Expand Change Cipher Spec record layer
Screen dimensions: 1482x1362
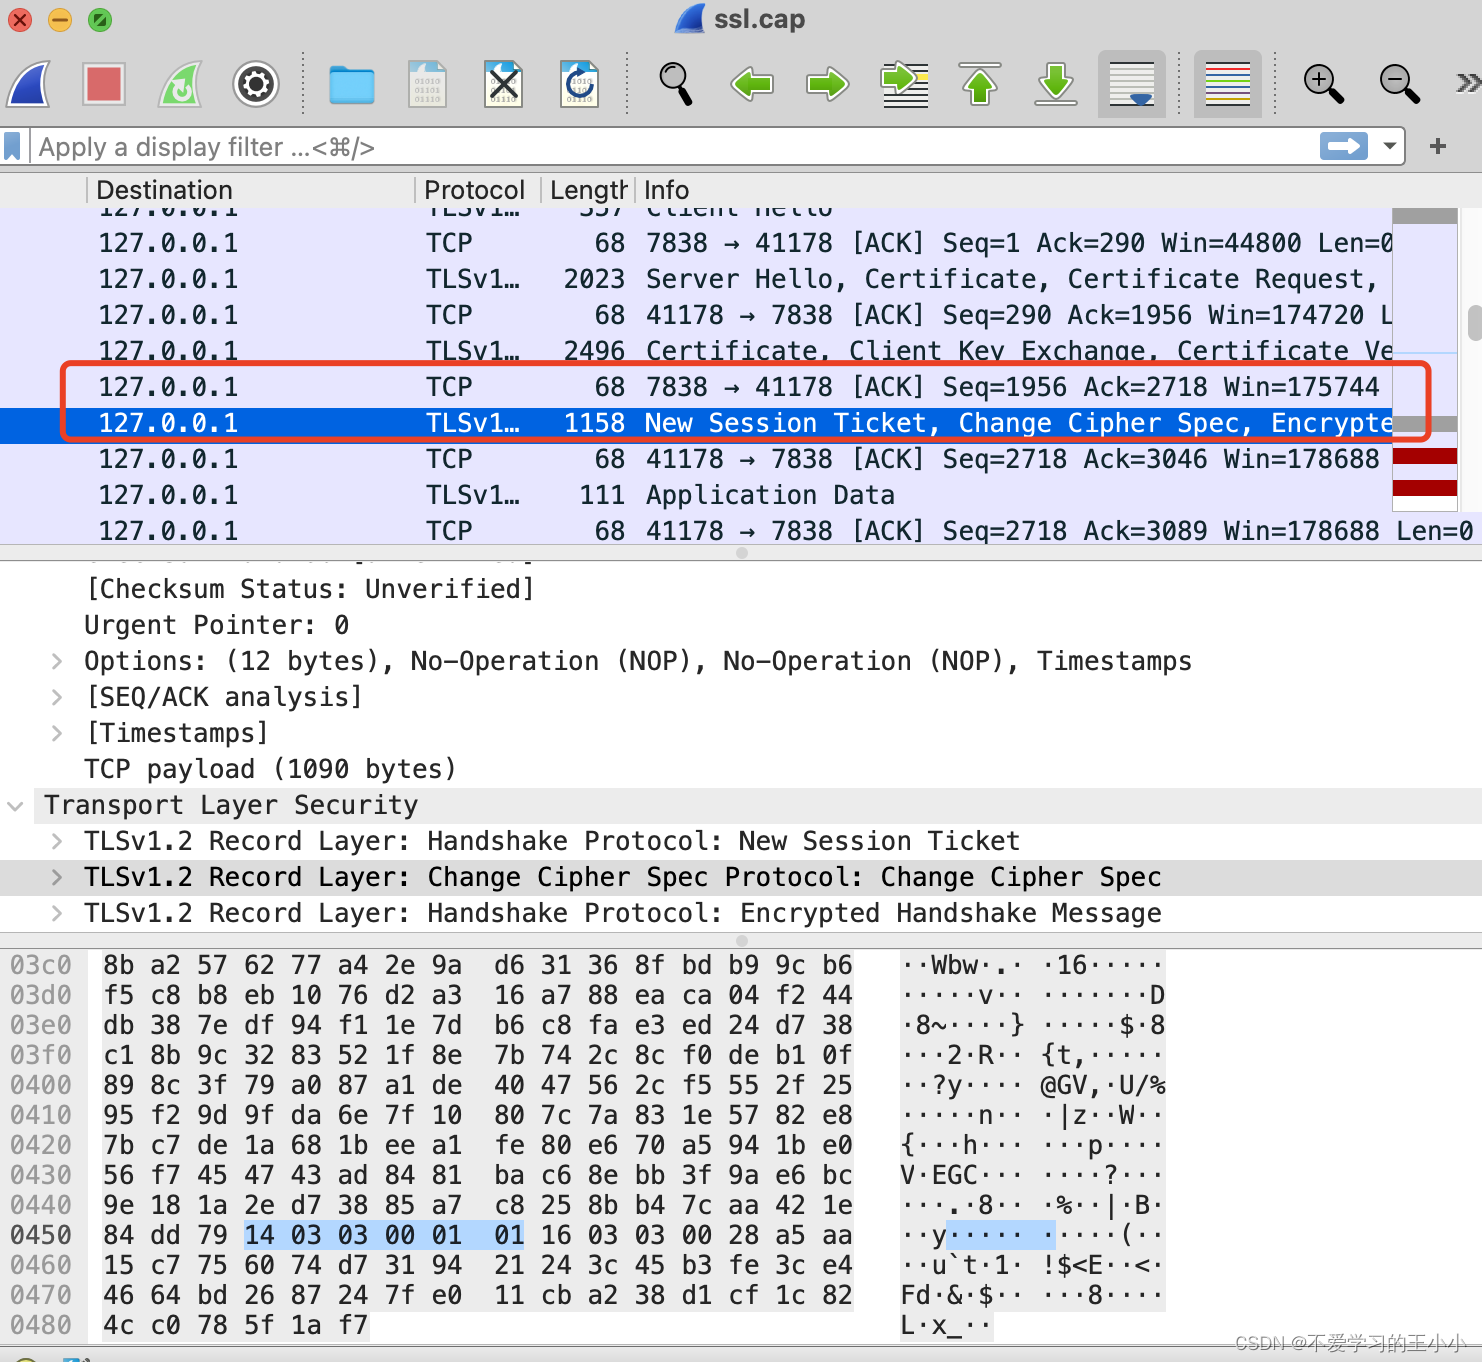pyautogui.click(x=57, y=877)
